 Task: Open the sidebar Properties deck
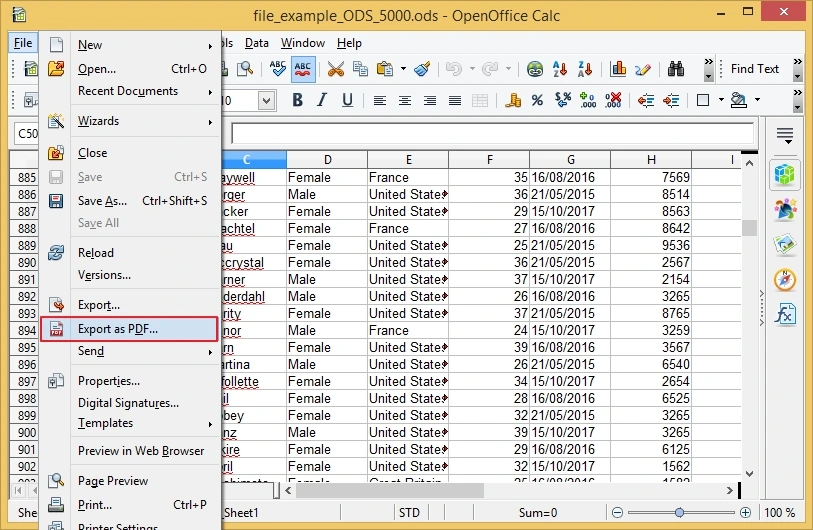[x=784, y=174]
